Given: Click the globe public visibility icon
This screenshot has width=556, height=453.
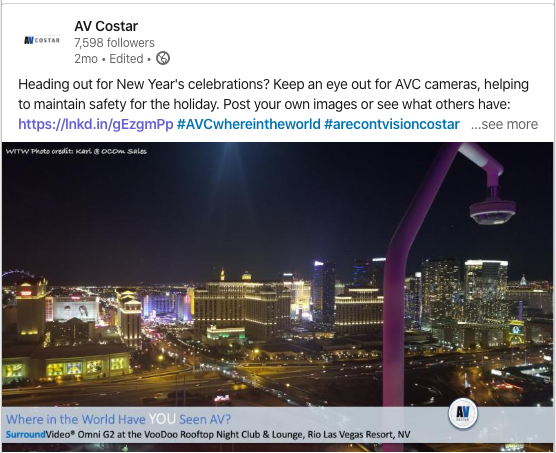Looking at the screenshot, I should pyautogui.click(x=163, y=58).
